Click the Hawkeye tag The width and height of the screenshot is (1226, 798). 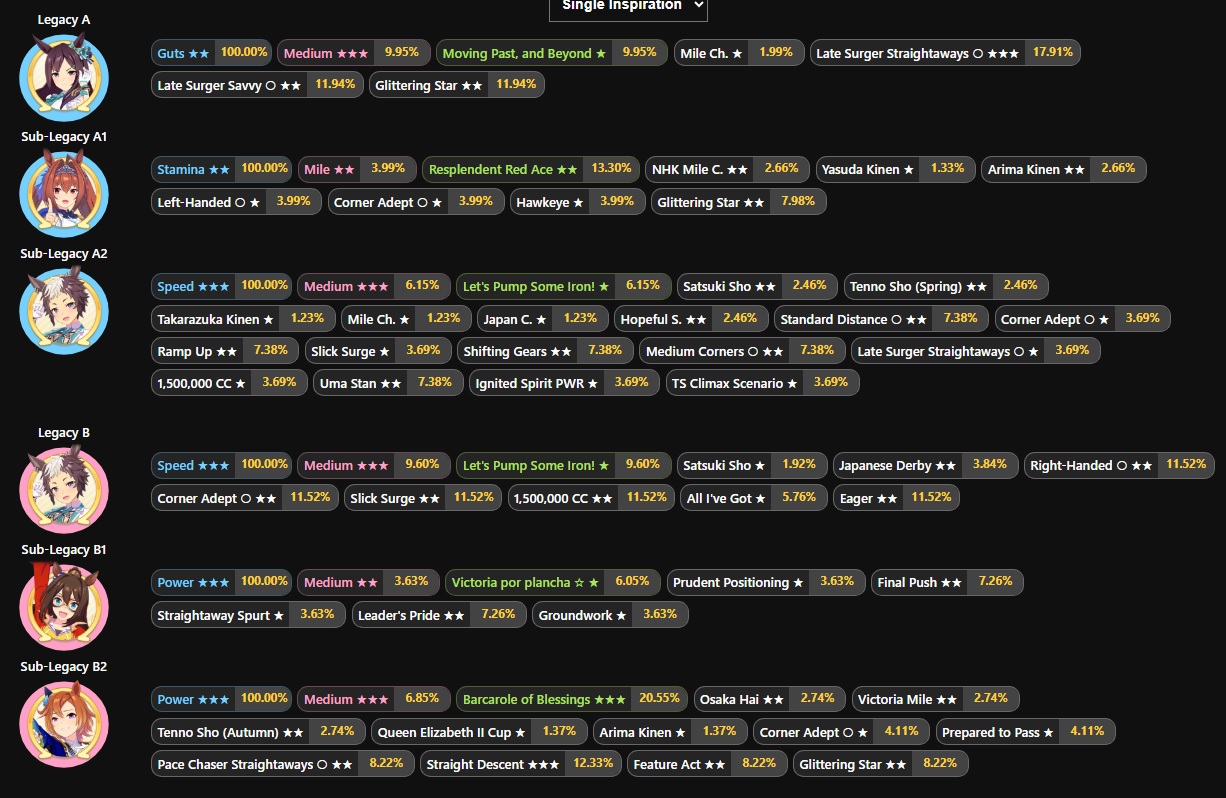pyautogui.click(x=576, y=201)
